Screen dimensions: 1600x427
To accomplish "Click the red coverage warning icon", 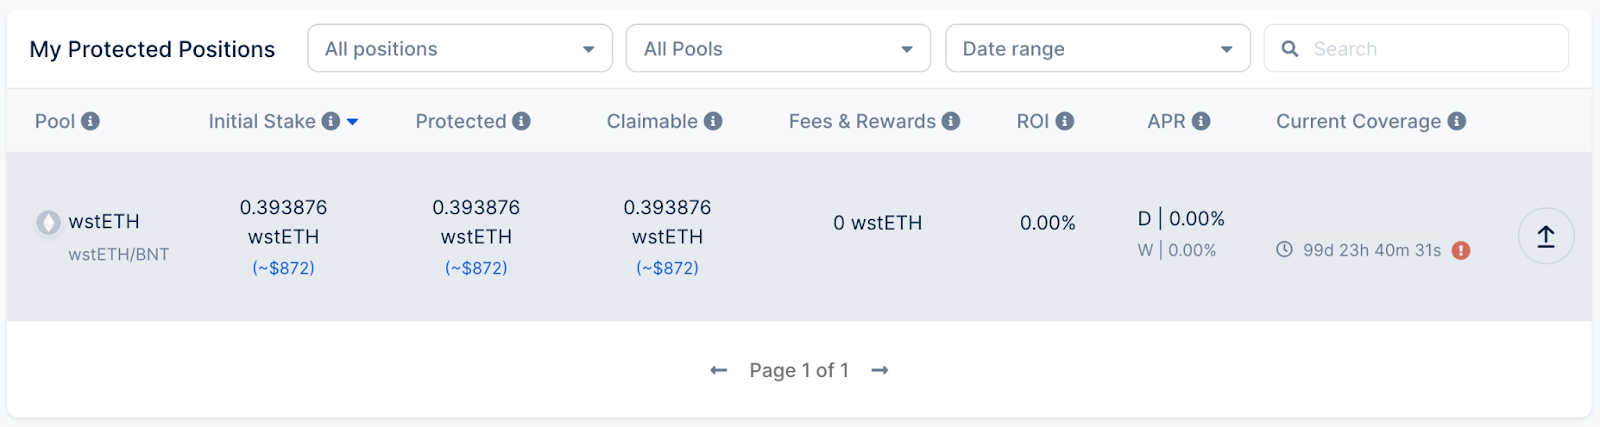I will [x=1461, y=250].
